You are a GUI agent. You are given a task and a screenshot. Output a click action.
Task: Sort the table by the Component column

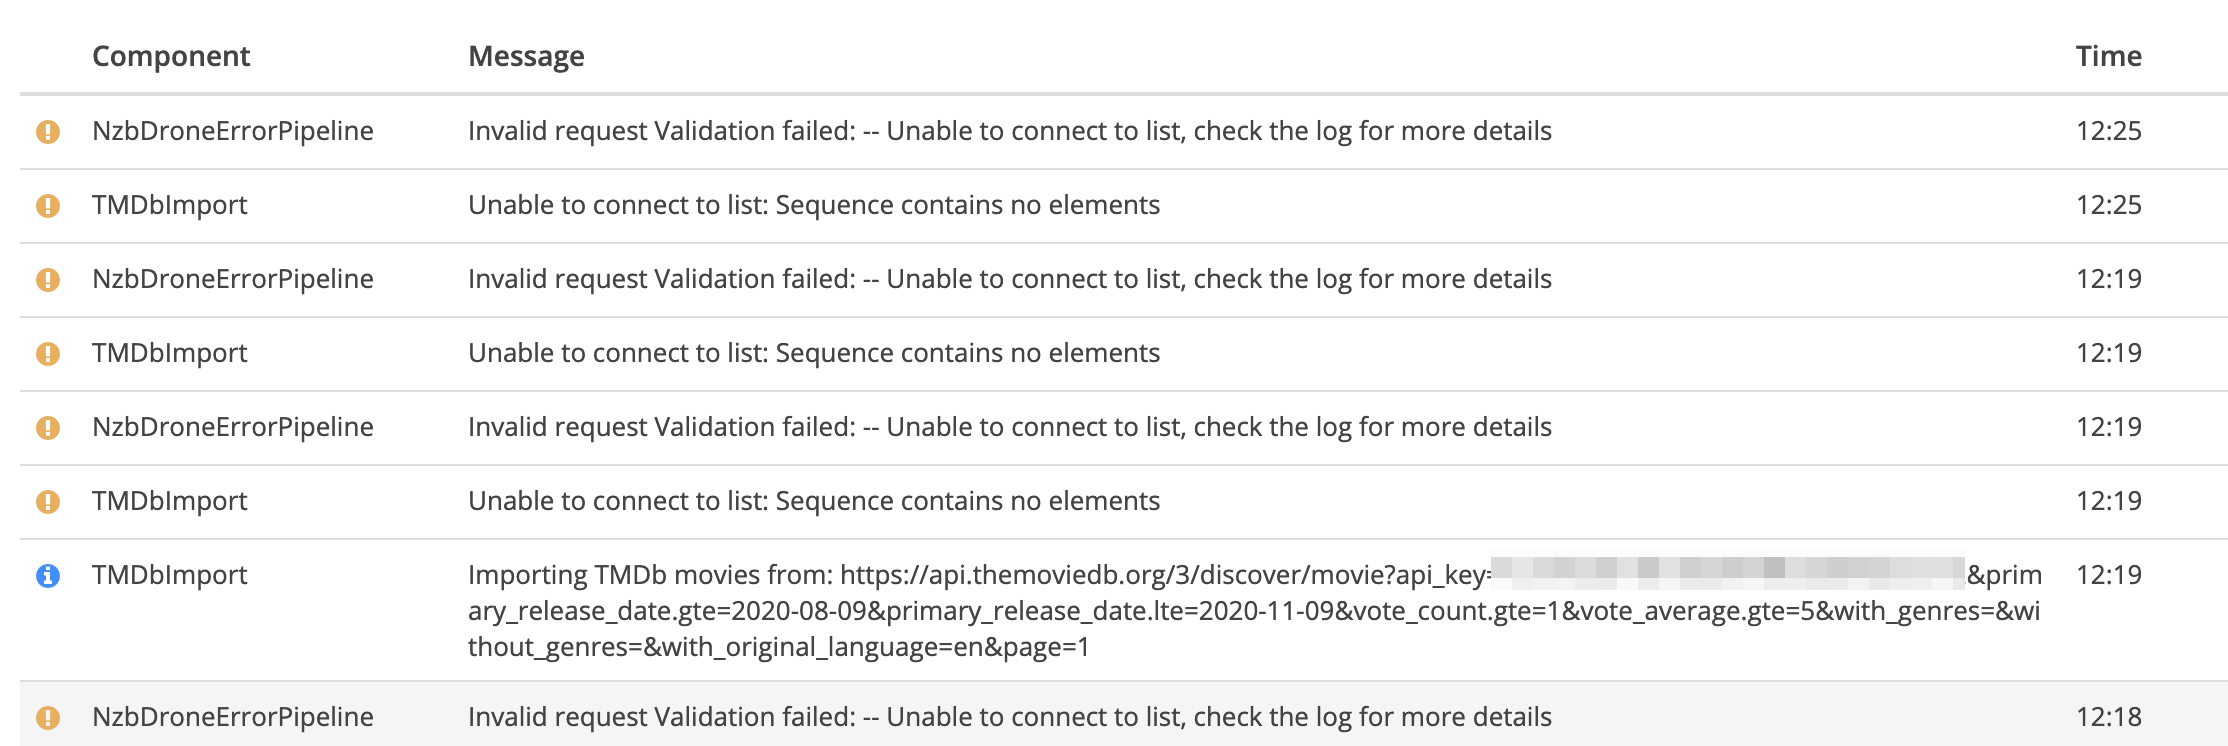(x=170, y=56)
